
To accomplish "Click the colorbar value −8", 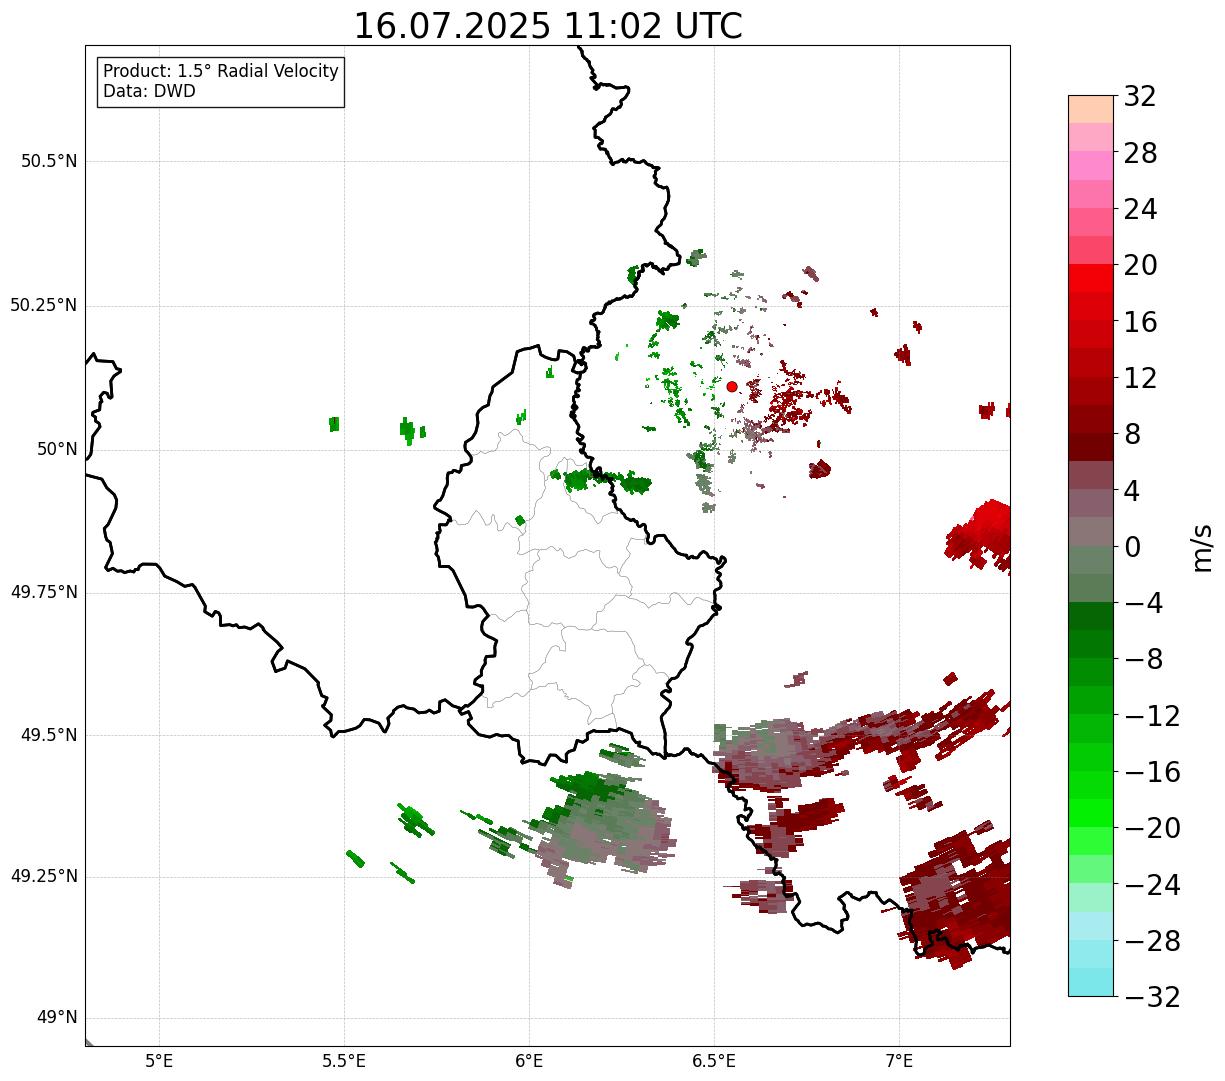I will click(1144, 659).
